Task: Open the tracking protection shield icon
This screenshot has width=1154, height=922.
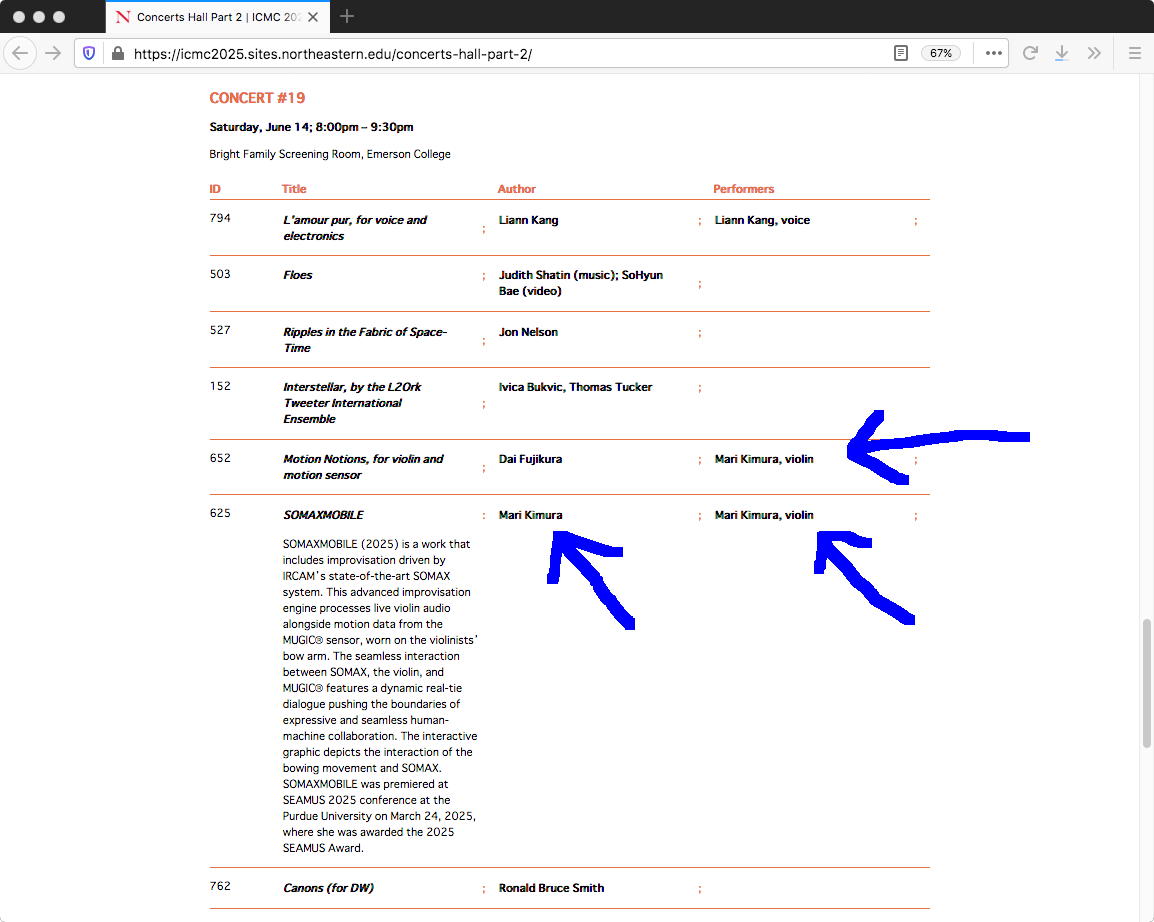Action: (x=89, y=53)
